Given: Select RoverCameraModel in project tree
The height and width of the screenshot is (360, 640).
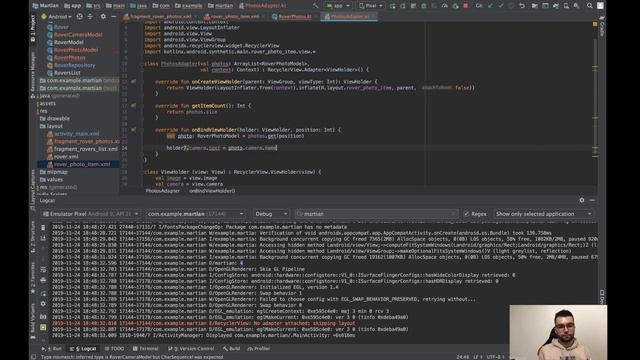Looking at the screenshot, I should click(78, 35).
